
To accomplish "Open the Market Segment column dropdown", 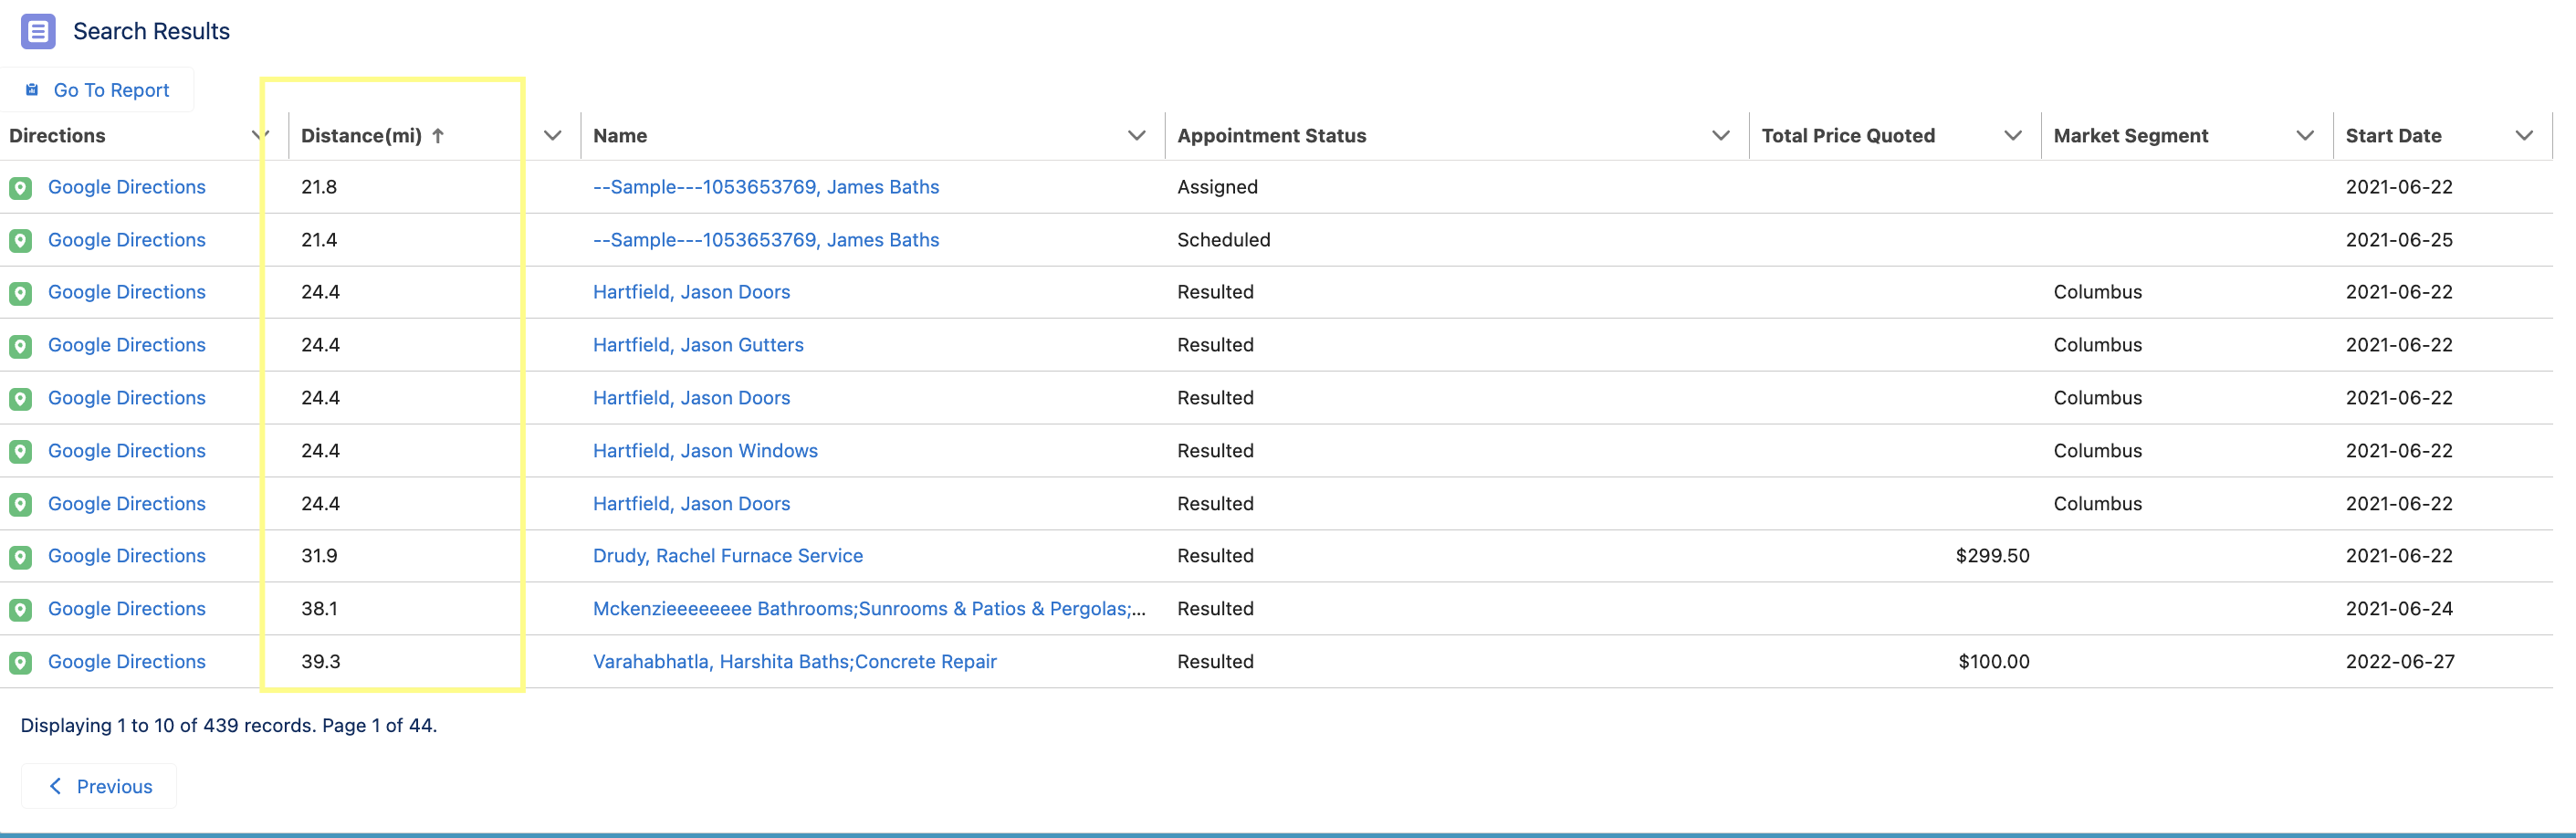I will point(2305,135).
